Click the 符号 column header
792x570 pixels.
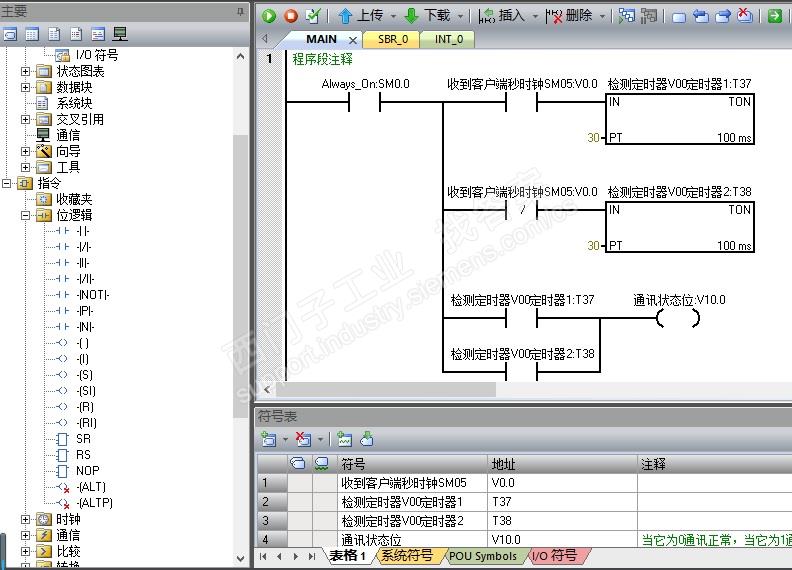pyautogui.click(x=413, y=464)
